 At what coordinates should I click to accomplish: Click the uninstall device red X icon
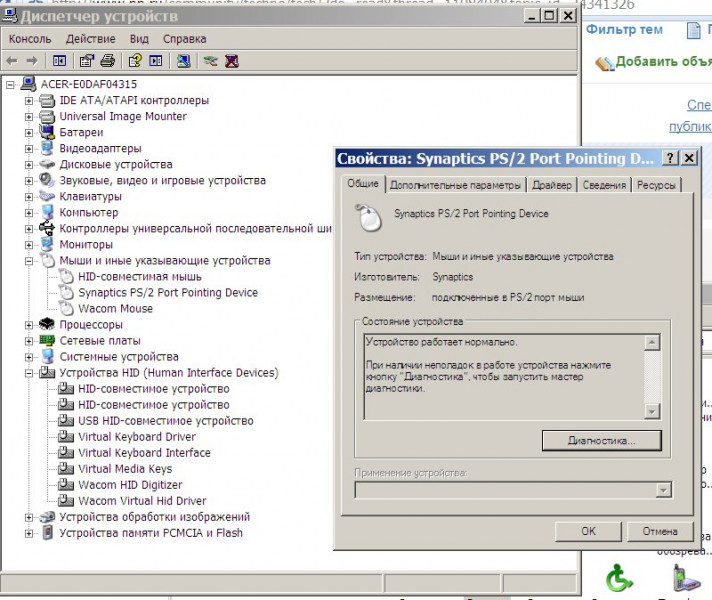[x=232, y=61]
